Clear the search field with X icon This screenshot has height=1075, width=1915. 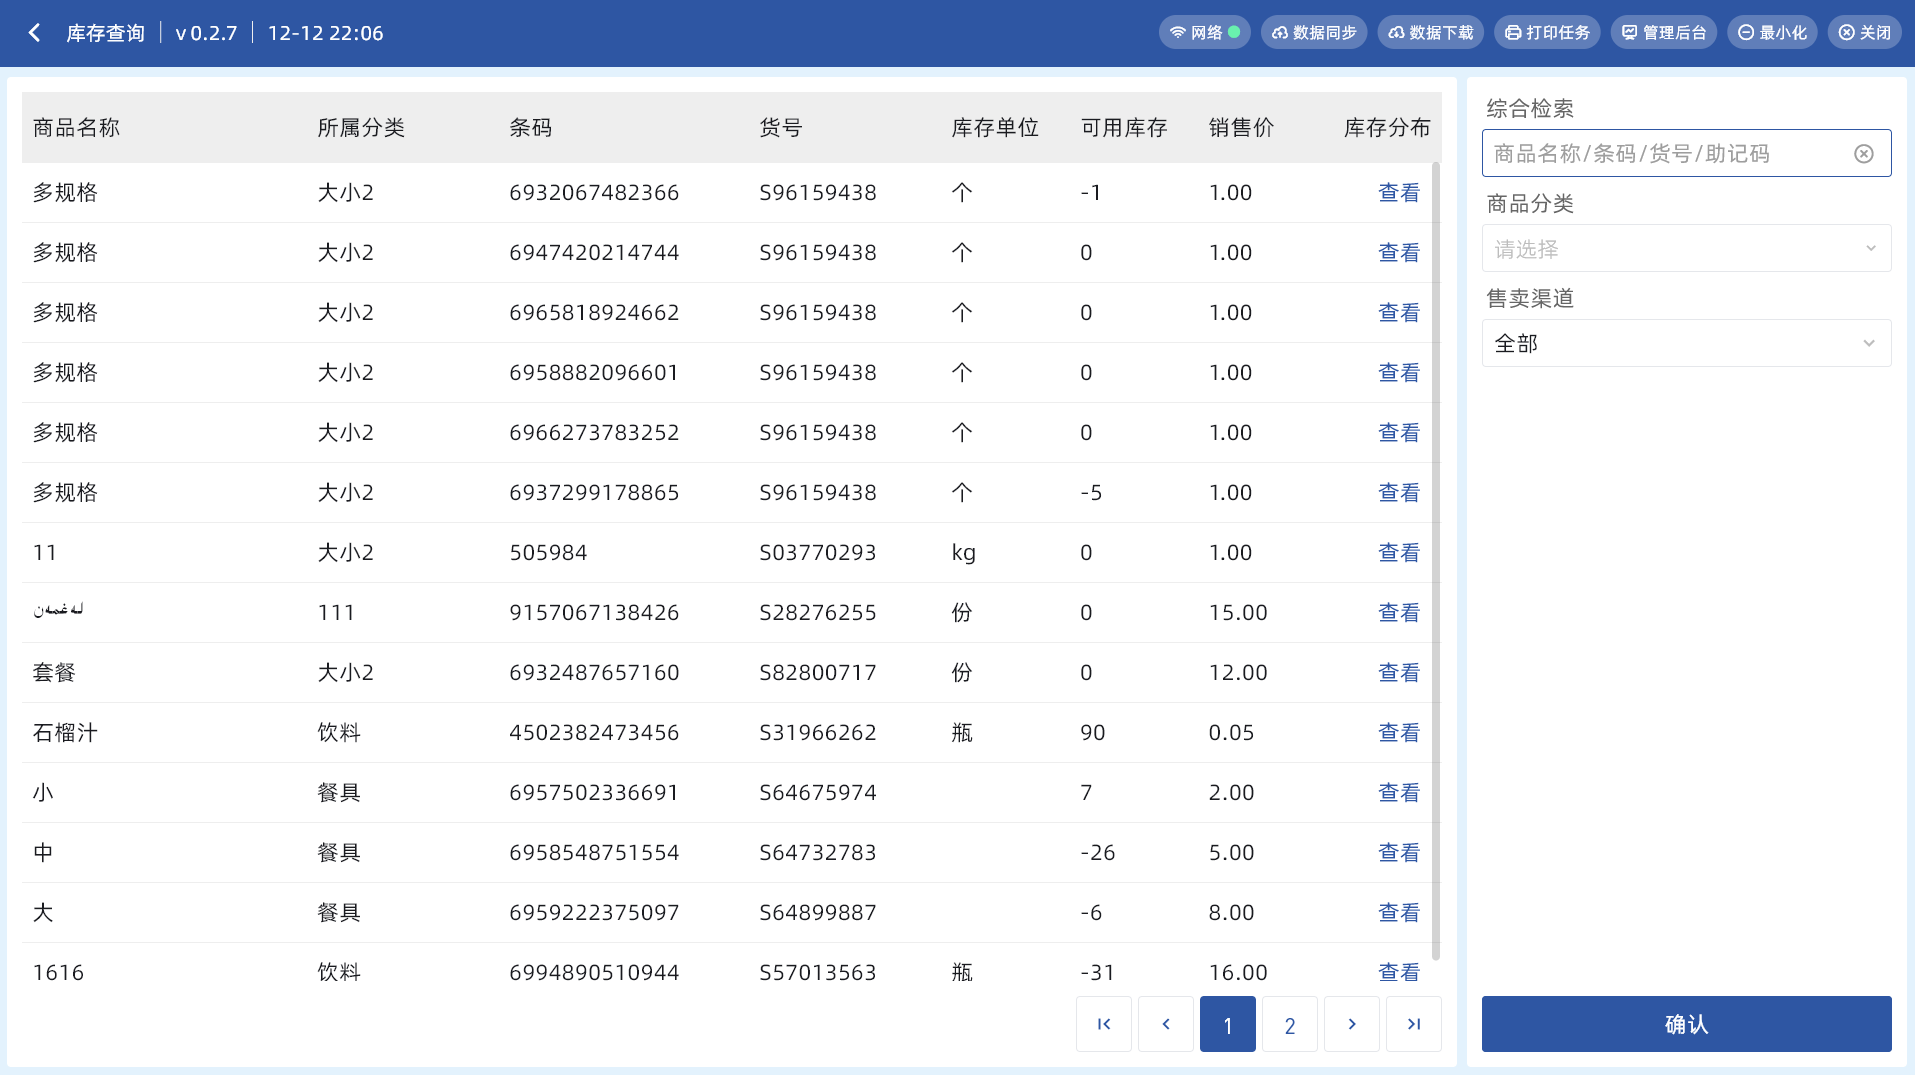point(1863,154)
